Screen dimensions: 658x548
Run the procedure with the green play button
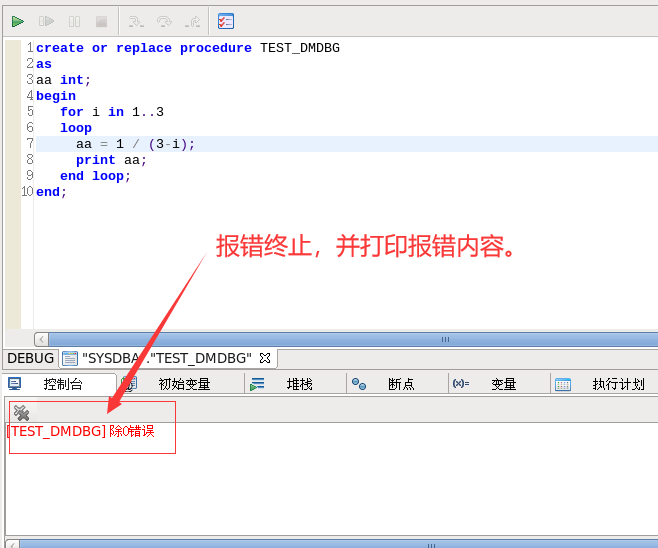(x=18, y=21)
